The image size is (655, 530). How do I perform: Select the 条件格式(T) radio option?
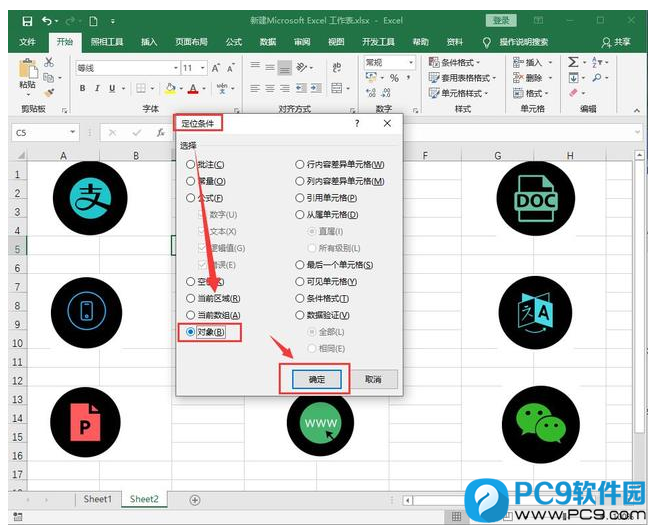tap(322, 298)
